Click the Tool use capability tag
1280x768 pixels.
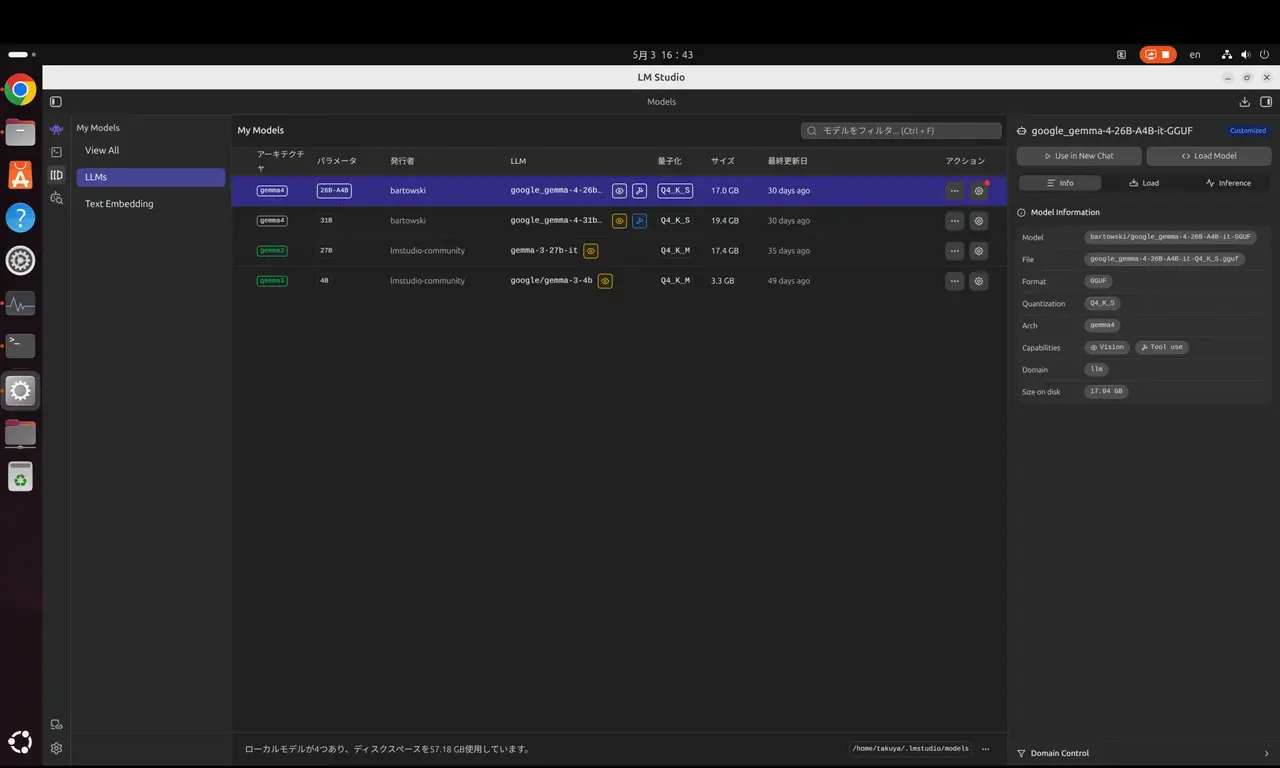click(1162, 347)
